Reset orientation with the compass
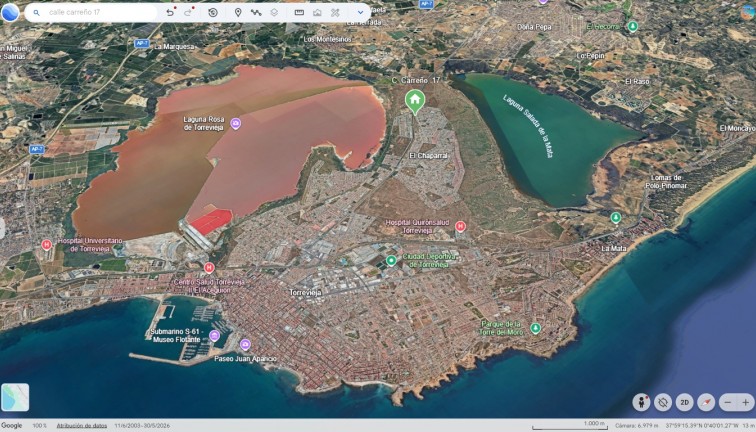 706,402
